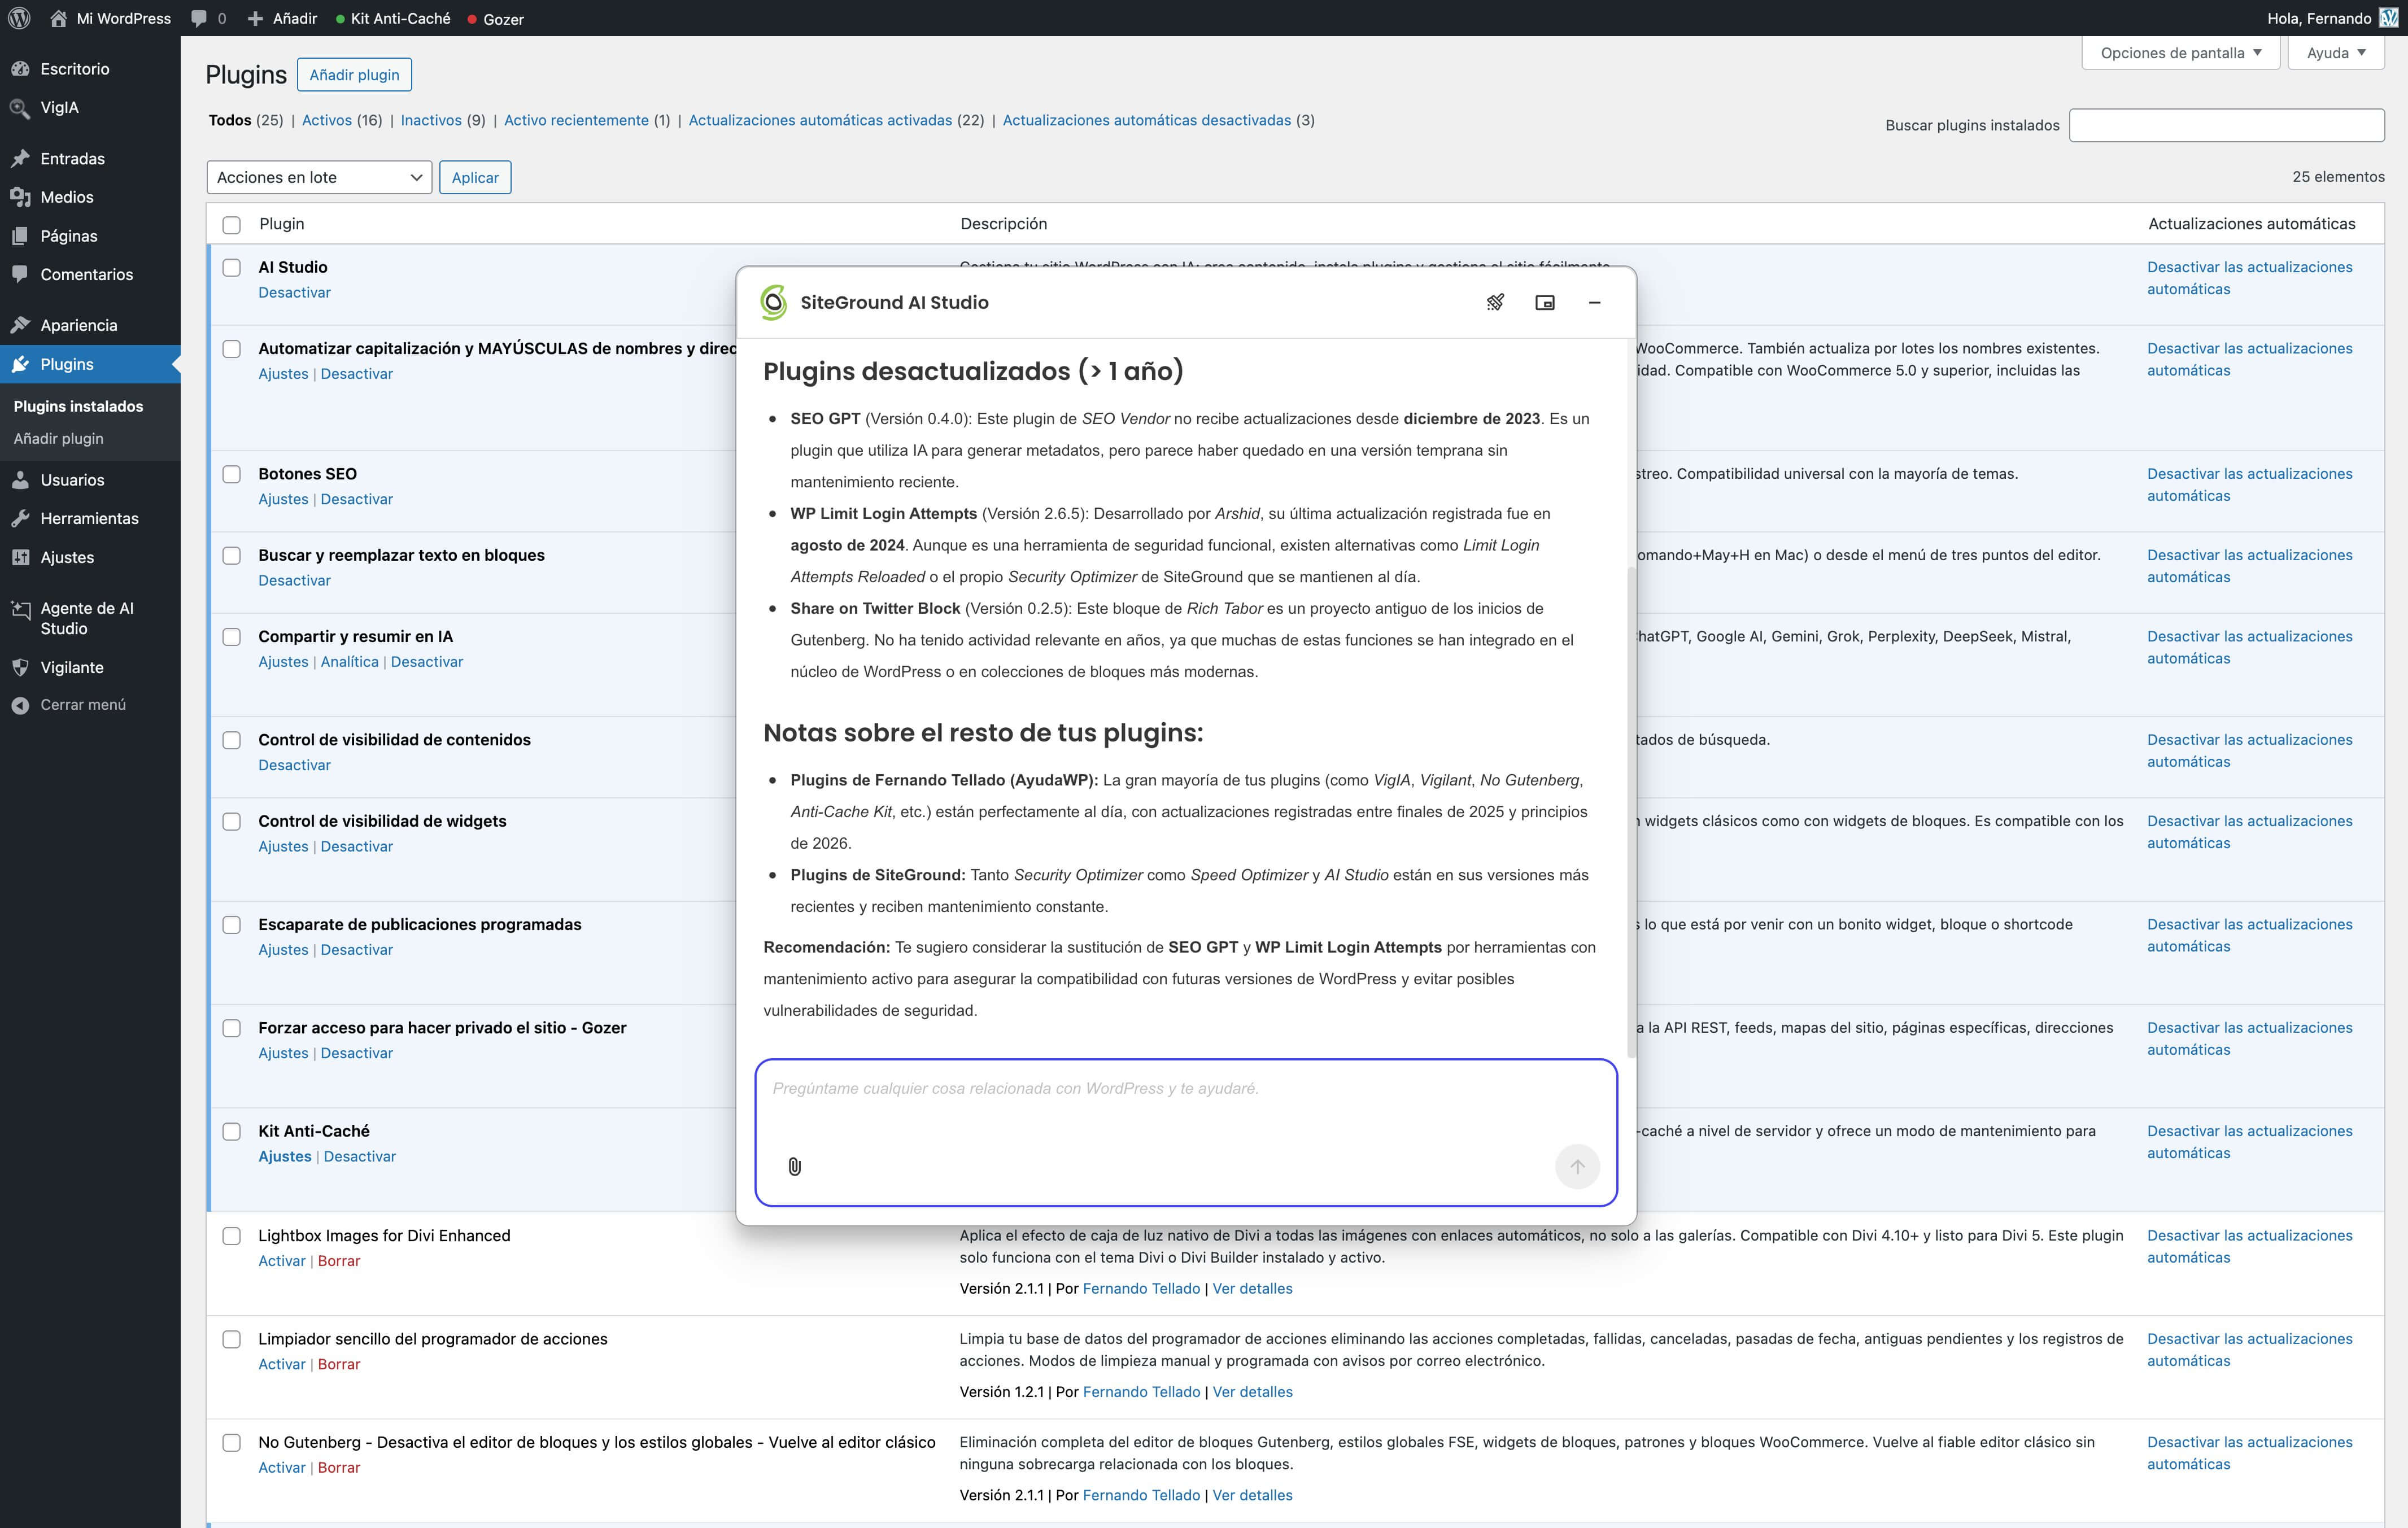Filter by Activo recientemente
Screen dimensions: 2408x1528
576,120
